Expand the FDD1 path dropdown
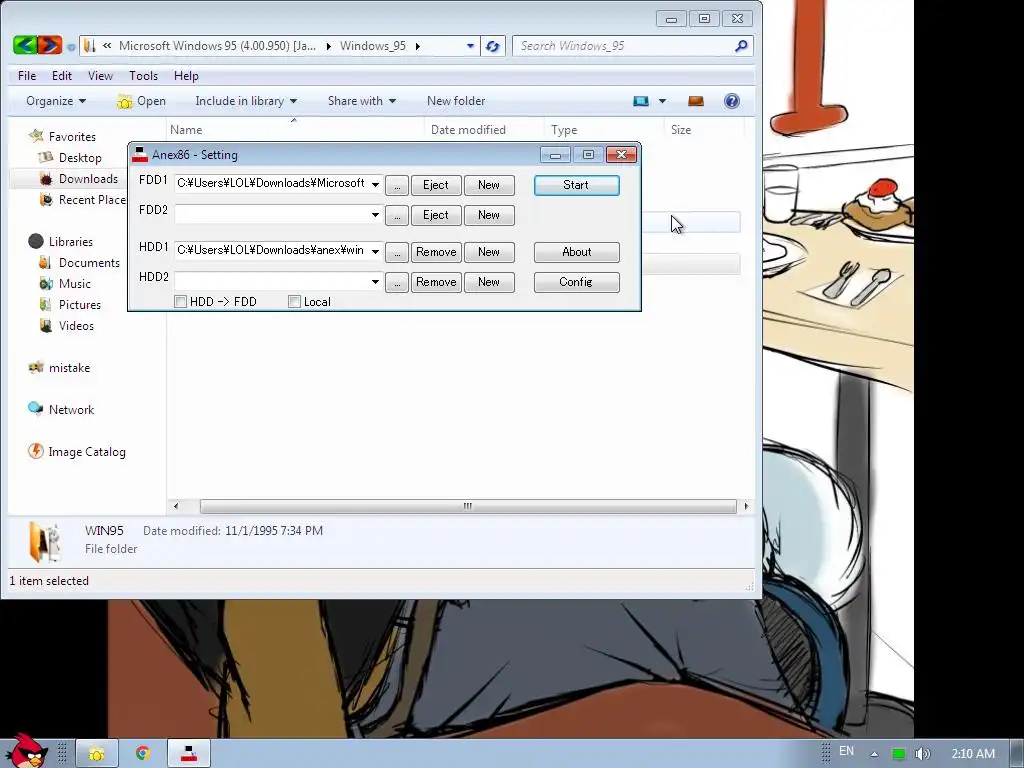1024x768 pixels. coord(376,184)
